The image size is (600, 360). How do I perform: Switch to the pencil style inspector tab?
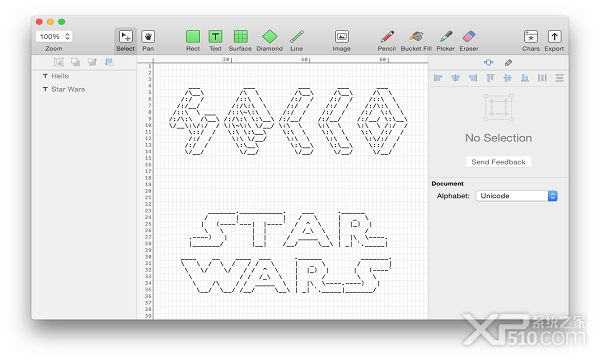(x=508, y=63)
